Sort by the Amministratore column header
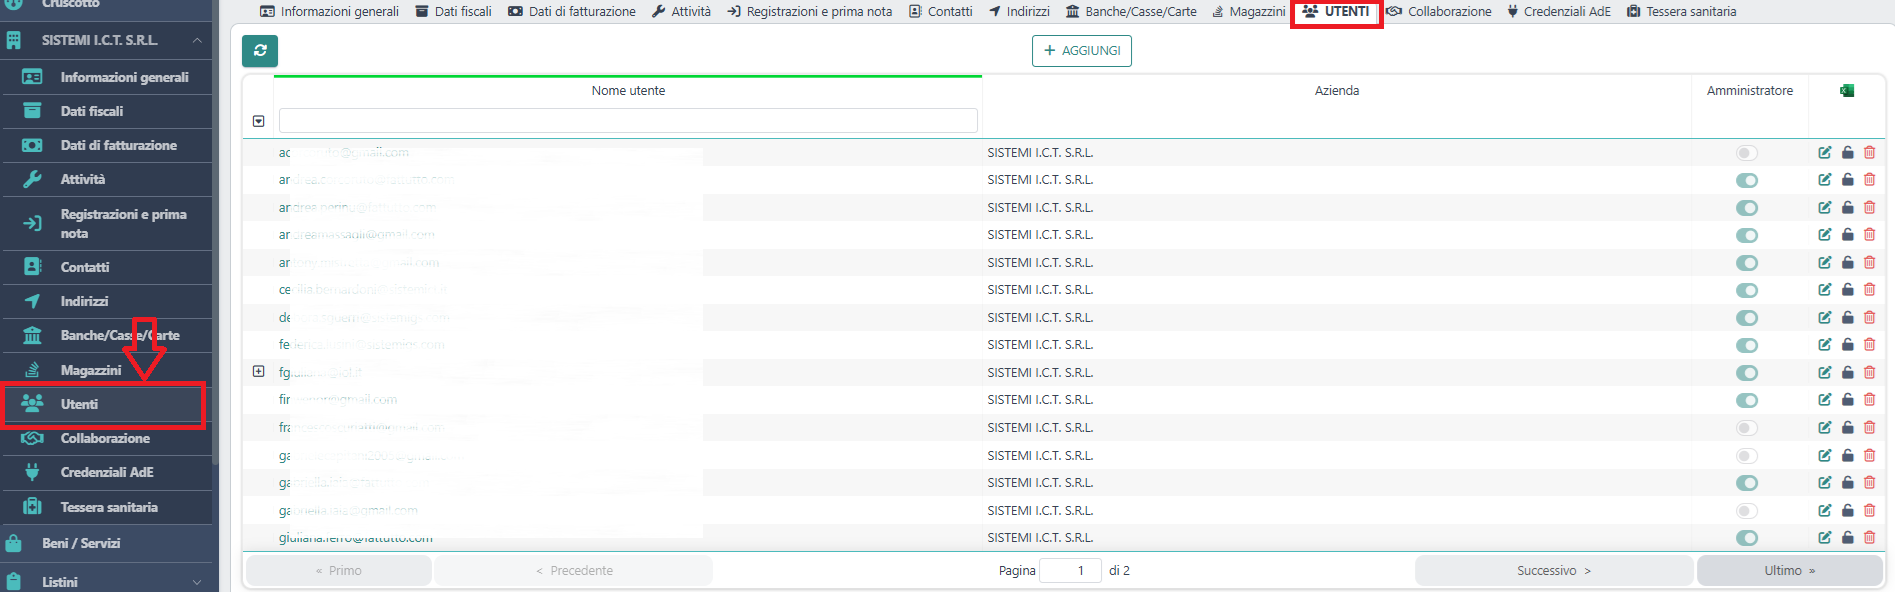Screen dimensions: 1895x592 [1750, 91]
